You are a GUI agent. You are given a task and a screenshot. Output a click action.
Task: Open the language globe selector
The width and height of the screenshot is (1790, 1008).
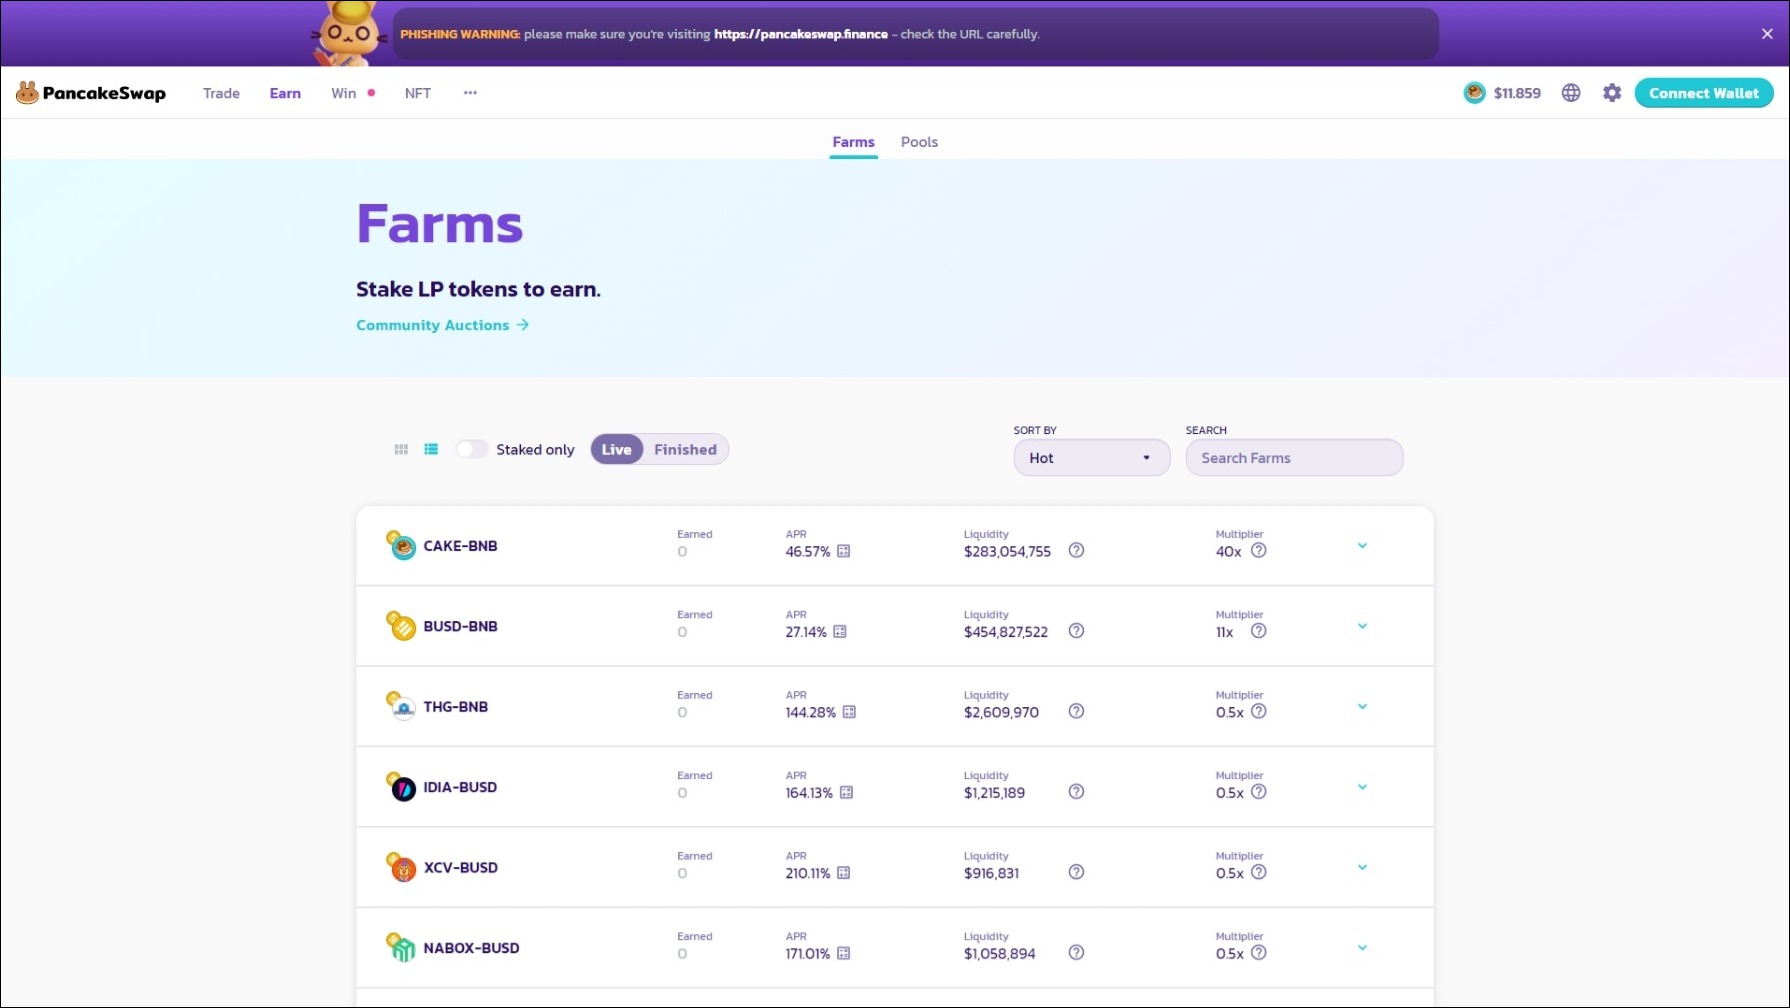(1571, 93)
